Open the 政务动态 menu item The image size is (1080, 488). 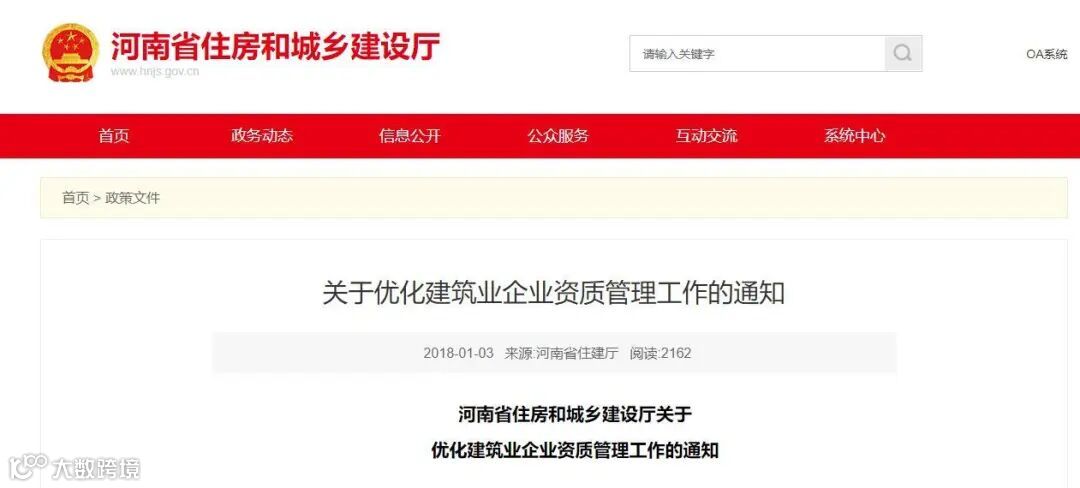(x=262, y=136)
